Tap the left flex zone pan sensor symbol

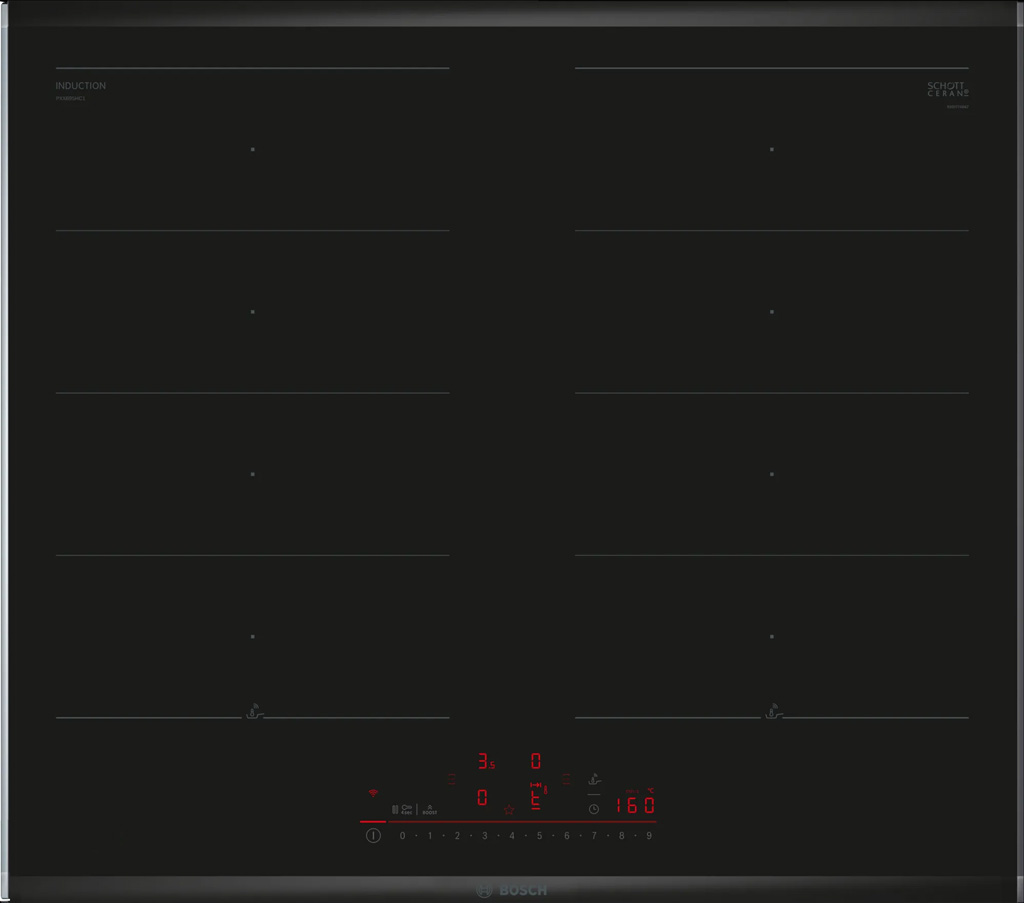253,713
